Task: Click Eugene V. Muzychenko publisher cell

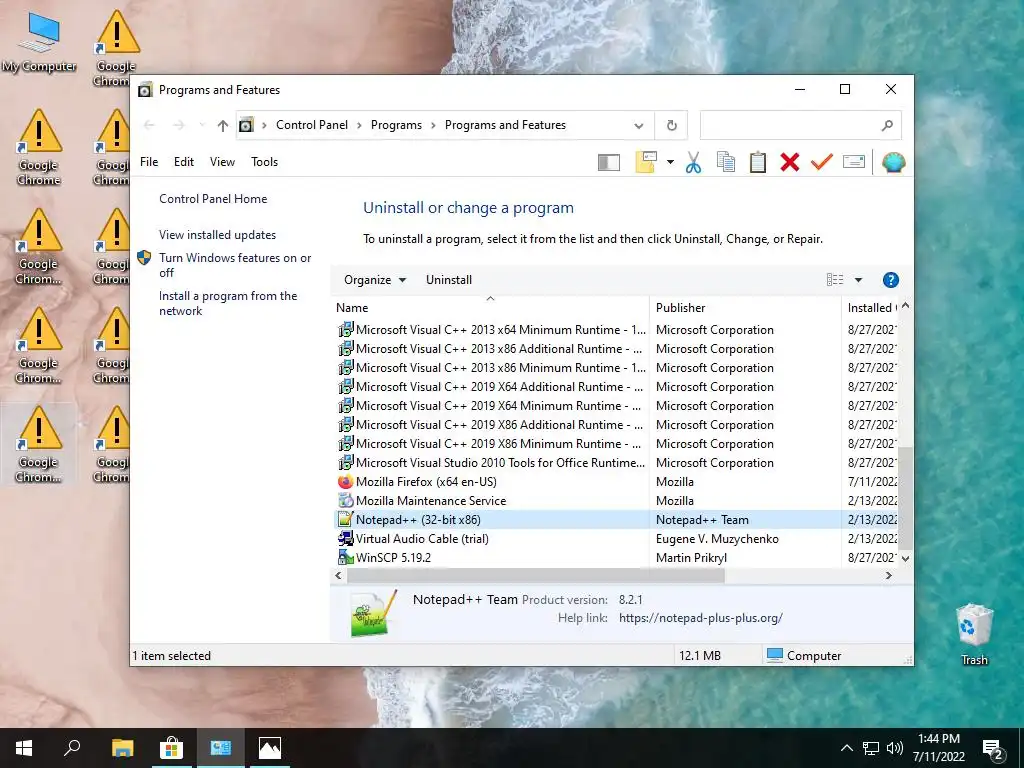Action: click(x=717, y=539)
